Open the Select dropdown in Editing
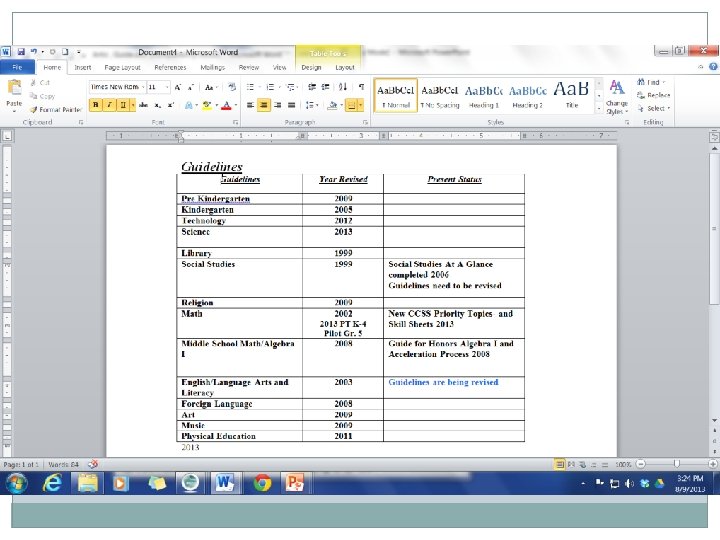Screen dimensions: 720x540 click(654, 108)
